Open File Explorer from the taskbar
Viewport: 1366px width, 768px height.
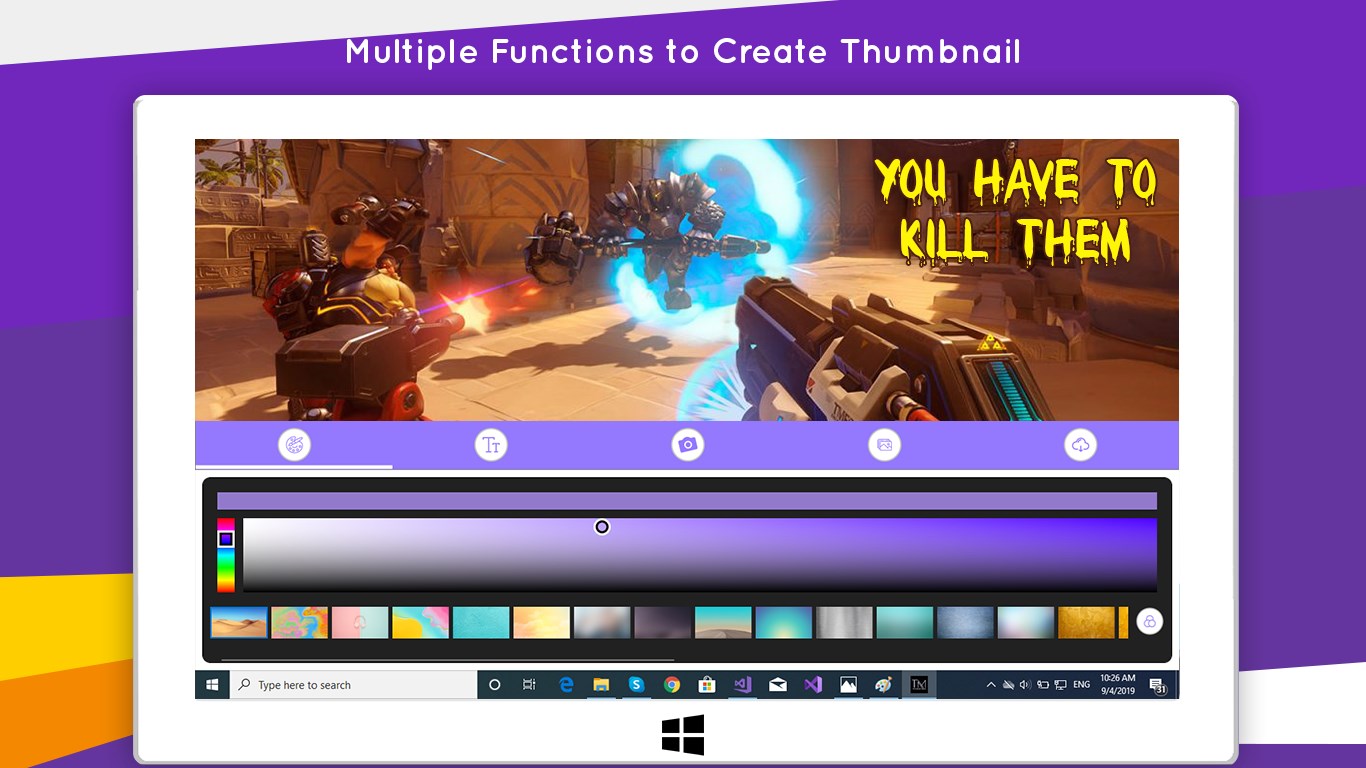[x=601, y=685]
